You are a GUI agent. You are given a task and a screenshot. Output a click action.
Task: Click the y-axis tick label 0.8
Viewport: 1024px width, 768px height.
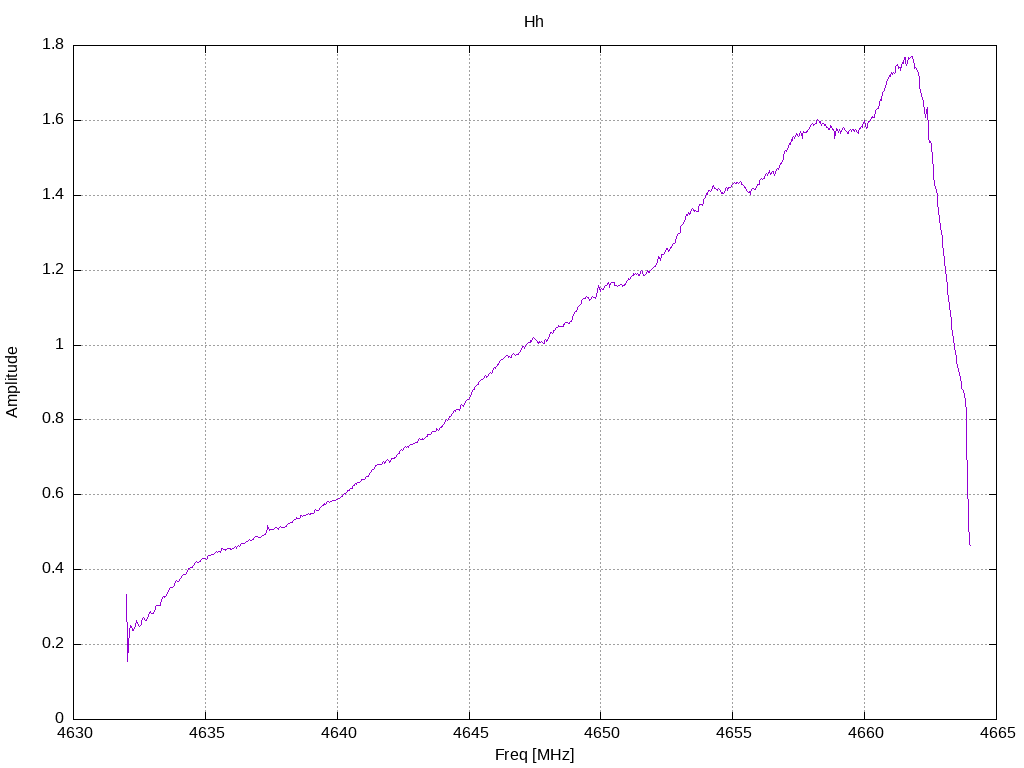(53, 419)
